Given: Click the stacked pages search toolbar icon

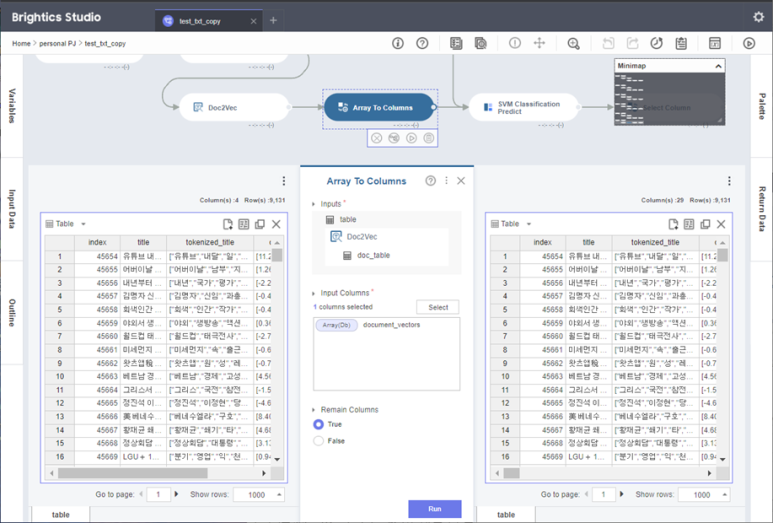Looking at the screenshot, I should [x=481, y=43].
